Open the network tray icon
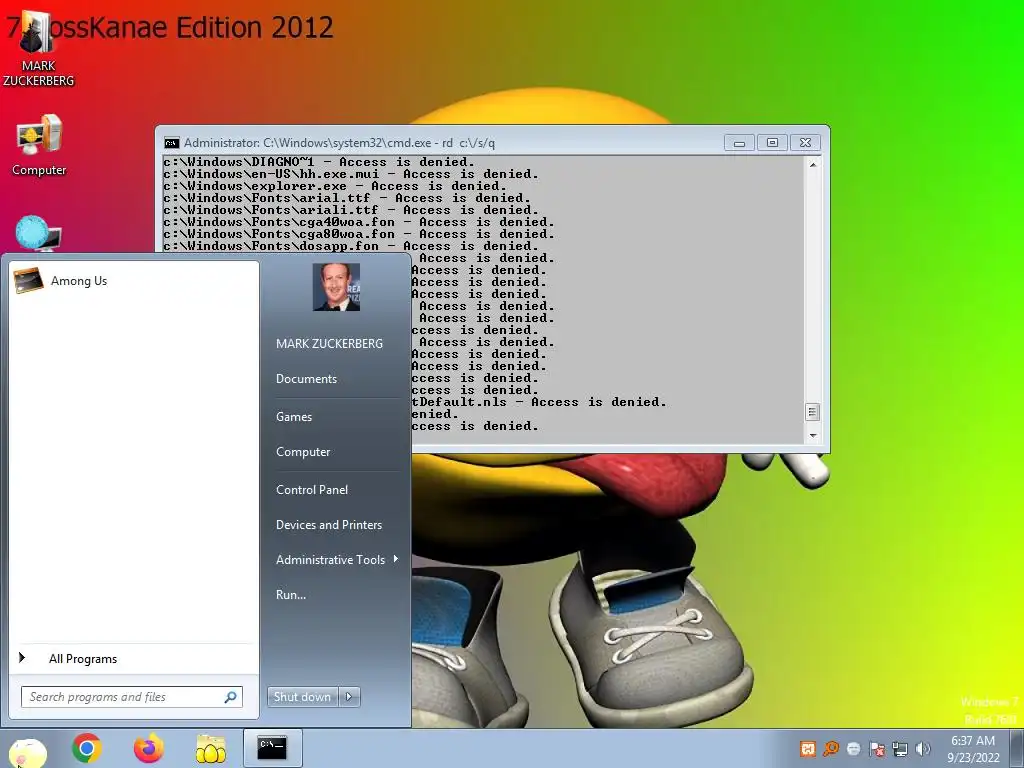This screenshot has width=1024, height=768. [900, 749]
